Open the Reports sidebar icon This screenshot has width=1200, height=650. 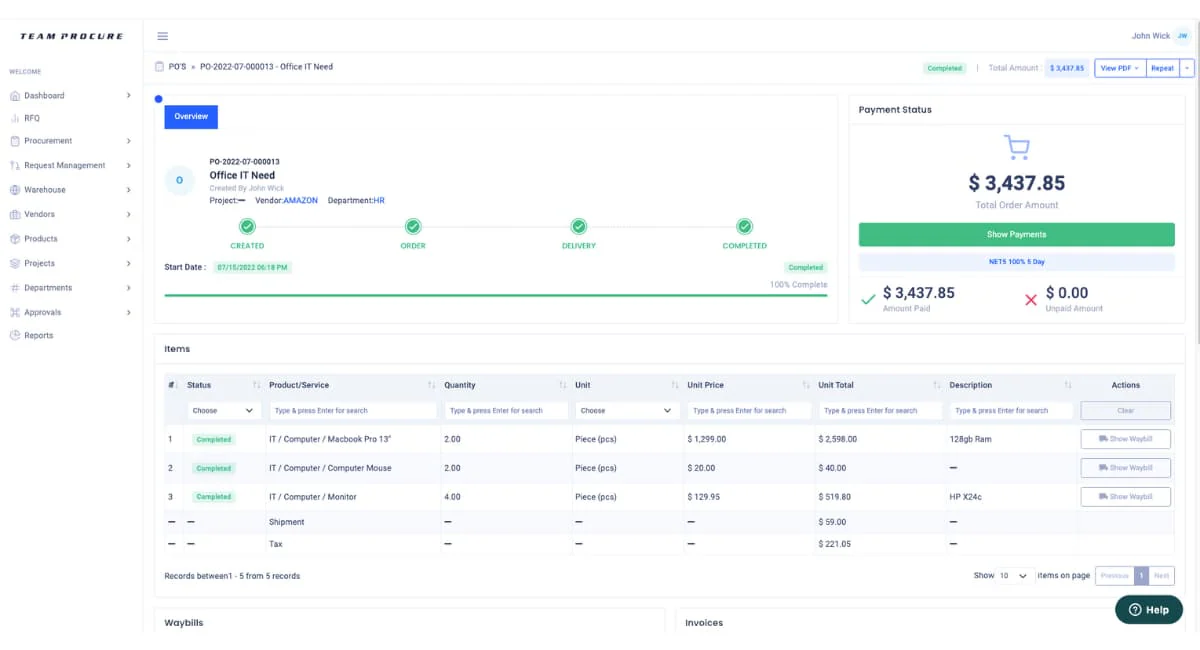click(15, 336)
